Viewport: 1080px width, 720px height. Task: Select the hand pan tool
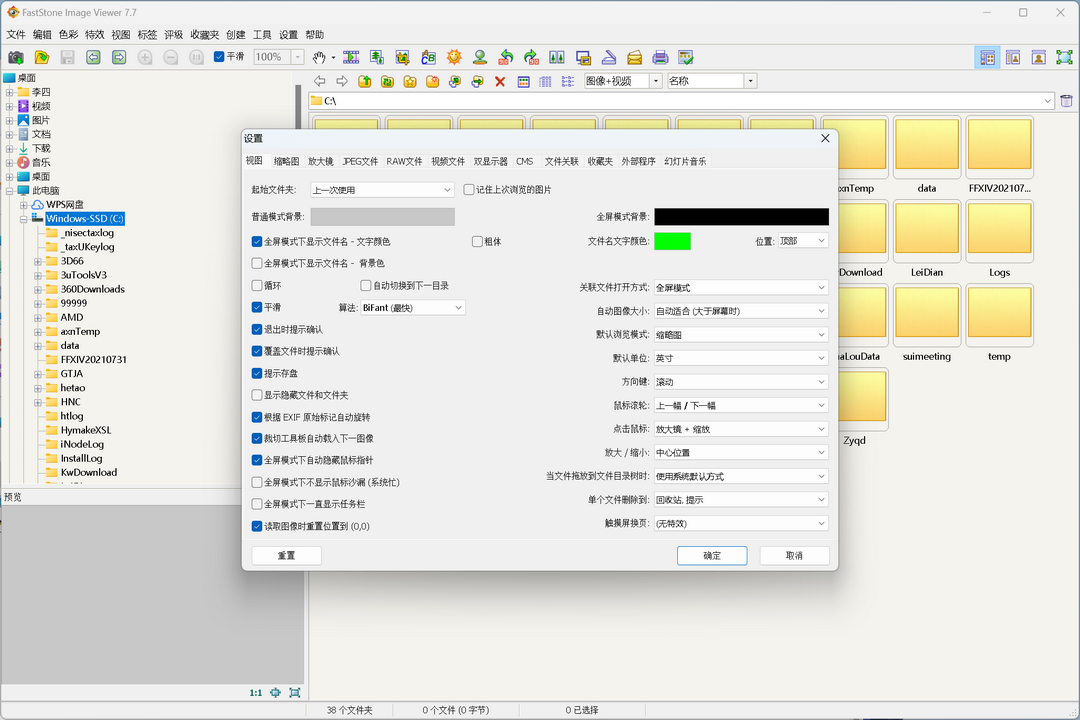tap(317, 57)
